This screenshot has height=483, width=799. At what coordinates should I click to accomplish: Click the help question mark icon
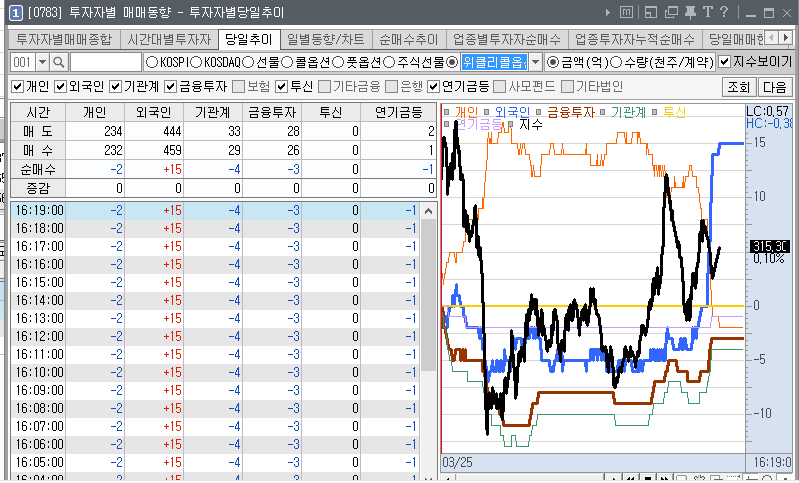coord(723,12)
